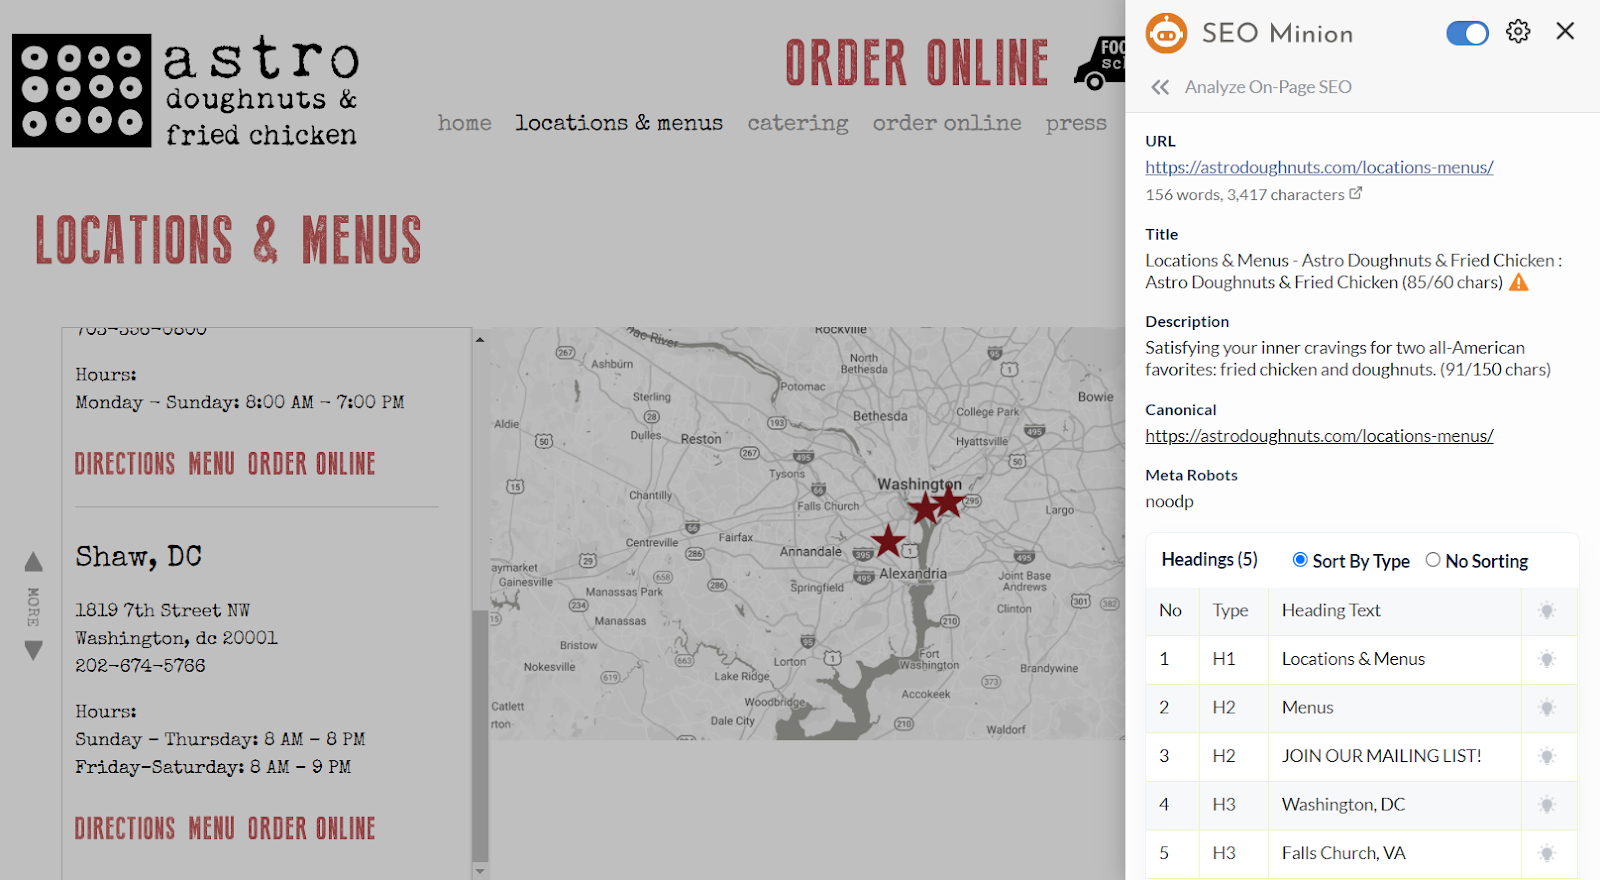Click ORDER ONLINE above the Shaw, DC listing
This screenshot has height=880, width=1600.
pyautogui.click(x=312, y=464)
